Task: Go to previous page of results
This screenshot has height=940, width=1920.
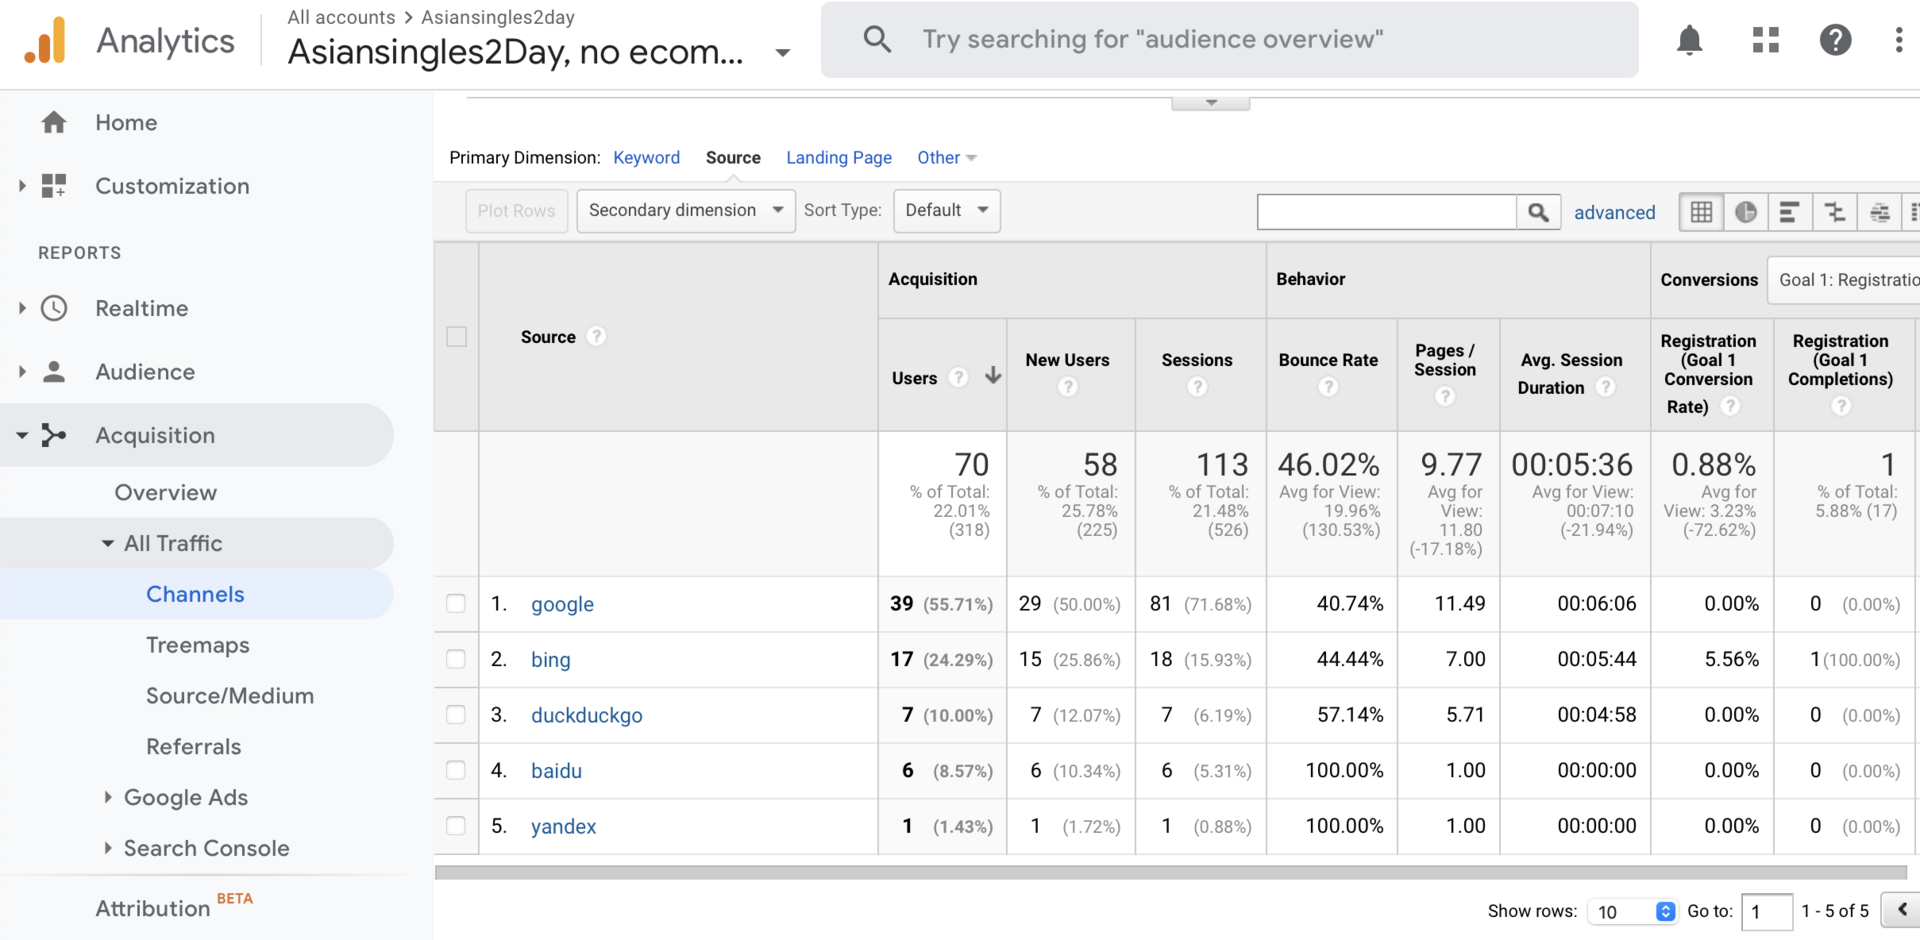Action: (x=1901, y=910)
